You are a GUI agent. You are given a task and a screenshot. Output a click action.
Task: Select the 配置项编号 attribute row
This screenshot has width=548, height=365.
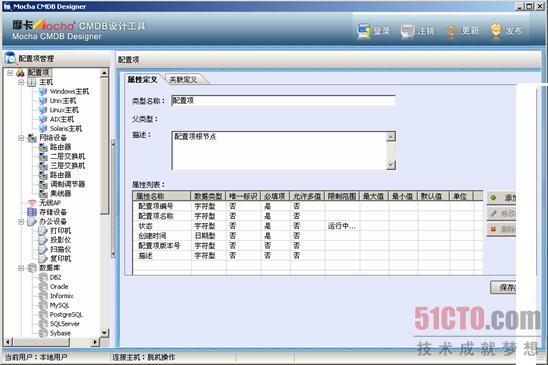pyautogui.click(x=308, y=206)
